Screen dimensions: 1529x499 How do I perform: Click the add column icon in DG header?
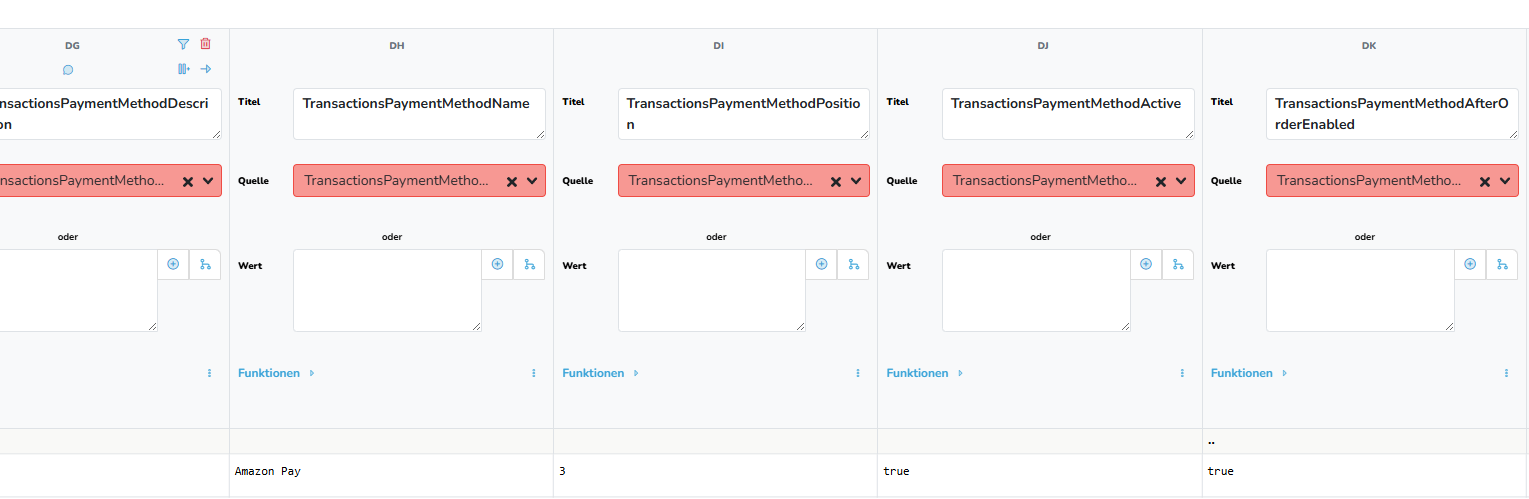click(x=183, y=69)
